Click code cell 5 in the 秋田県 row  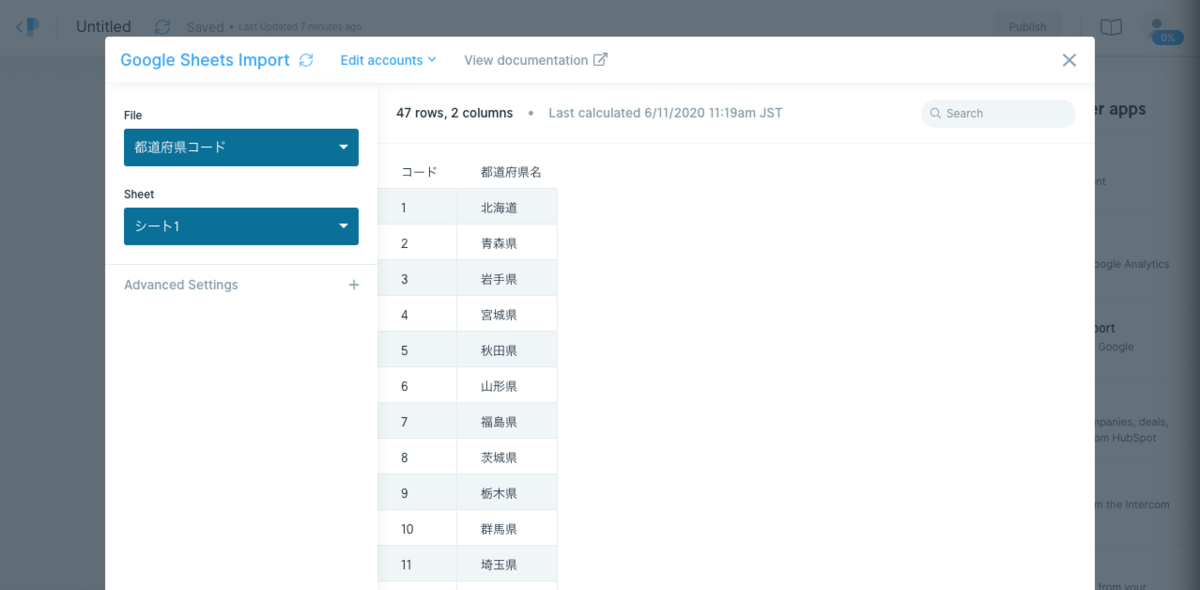[x=417, y=350]
